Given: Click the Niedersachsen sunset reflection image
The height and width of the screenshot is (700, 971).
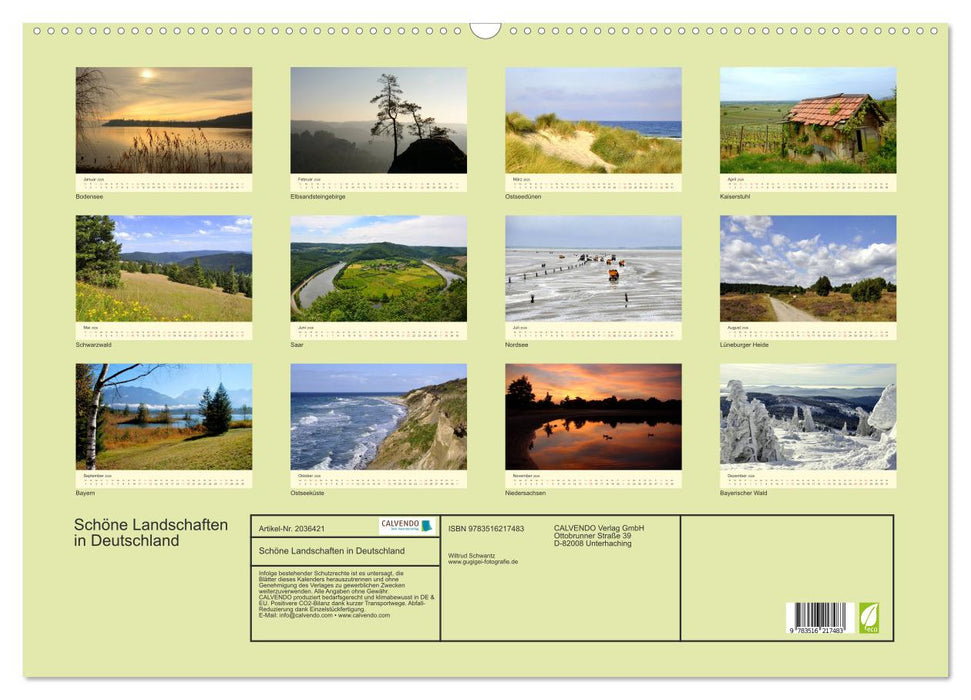Looking at the screenshot, I should click(x=593, y=416).
